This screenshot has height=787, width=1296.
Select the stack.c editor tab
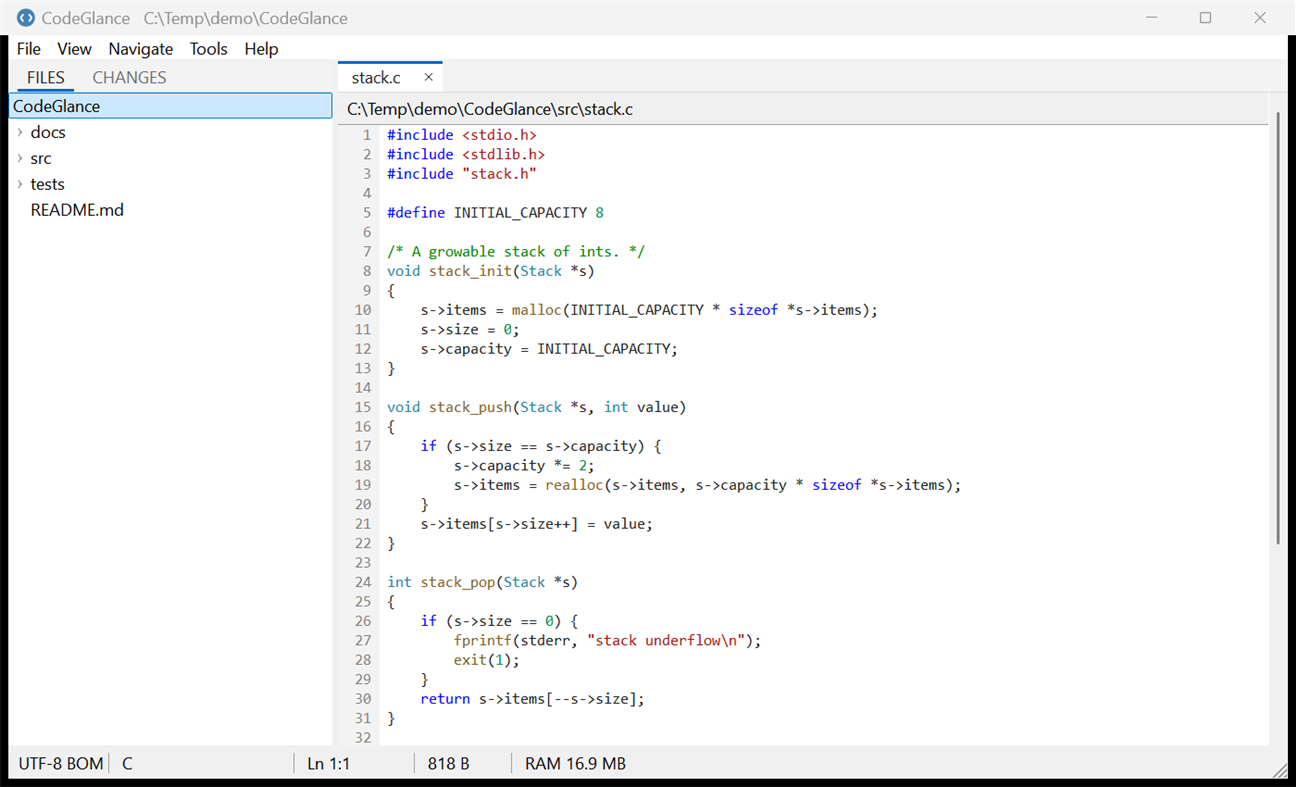click(390, 77)
